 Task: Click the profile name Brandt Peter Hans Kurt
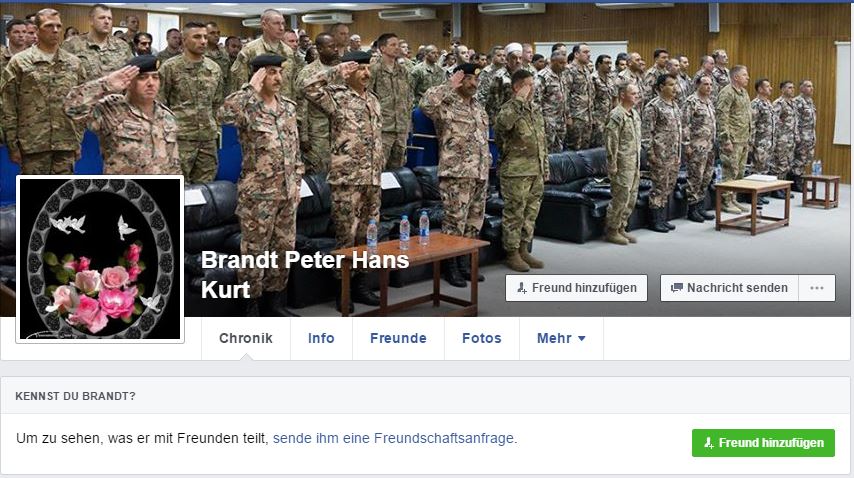click(305, 274)
